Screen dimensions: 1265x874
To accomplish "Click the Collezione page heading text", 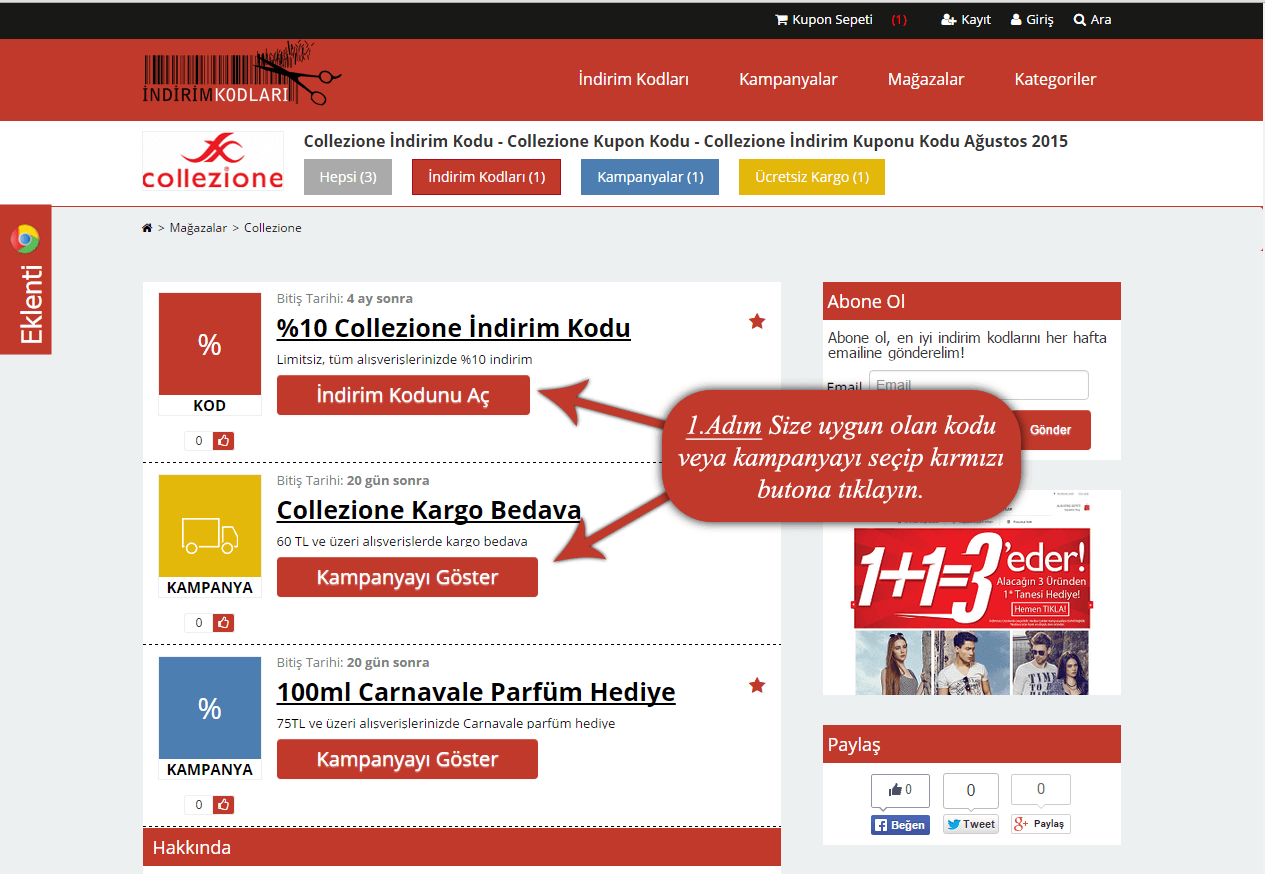I will tap(686, 141).
